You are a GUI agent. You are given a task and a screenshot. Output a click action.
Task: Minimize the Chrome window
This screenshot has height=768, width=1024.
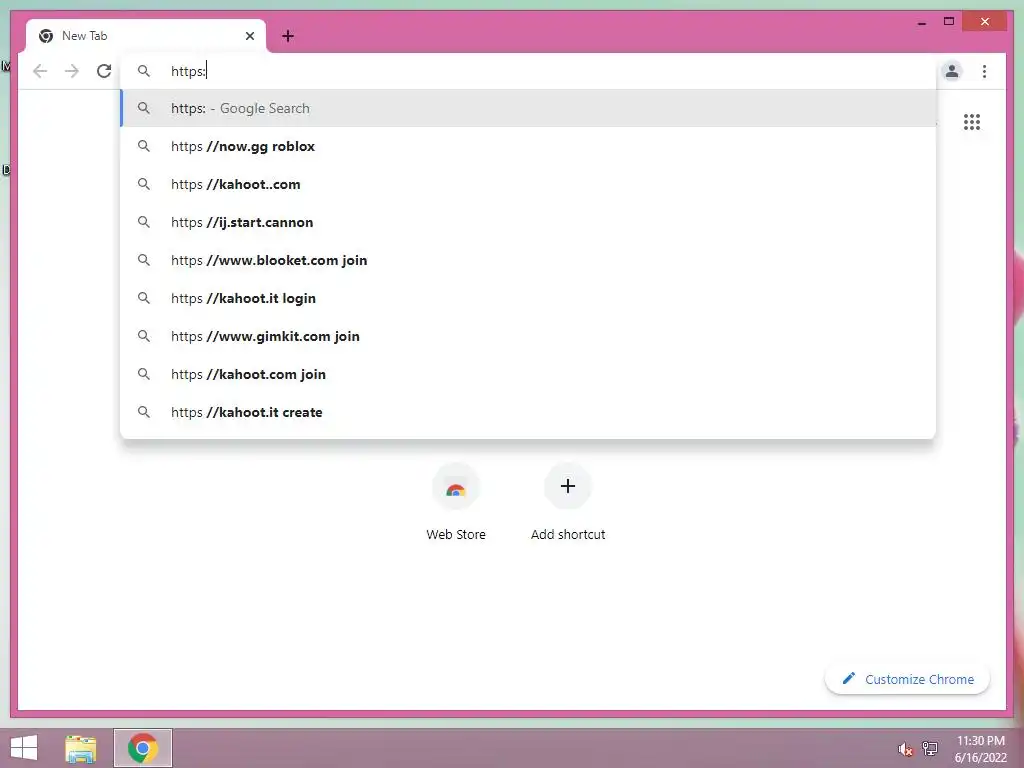point(921,22)
